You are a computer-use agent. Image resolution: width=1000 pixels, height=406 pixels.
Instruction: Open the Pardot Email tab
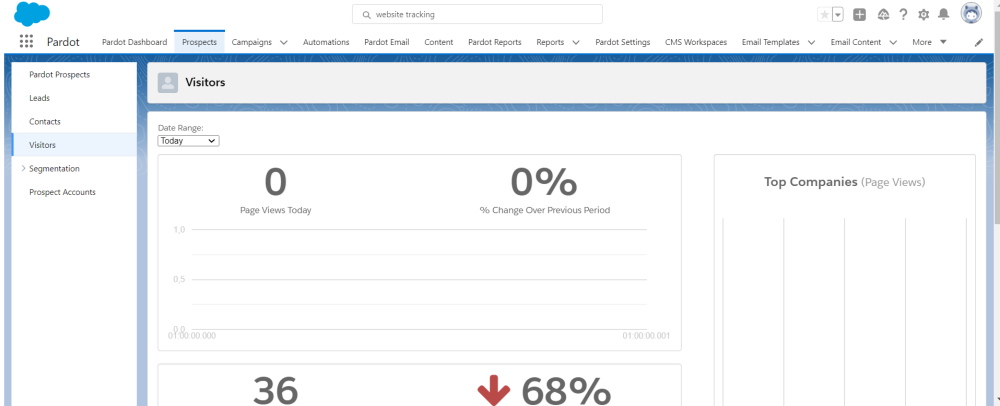click(x=386, y=42)
